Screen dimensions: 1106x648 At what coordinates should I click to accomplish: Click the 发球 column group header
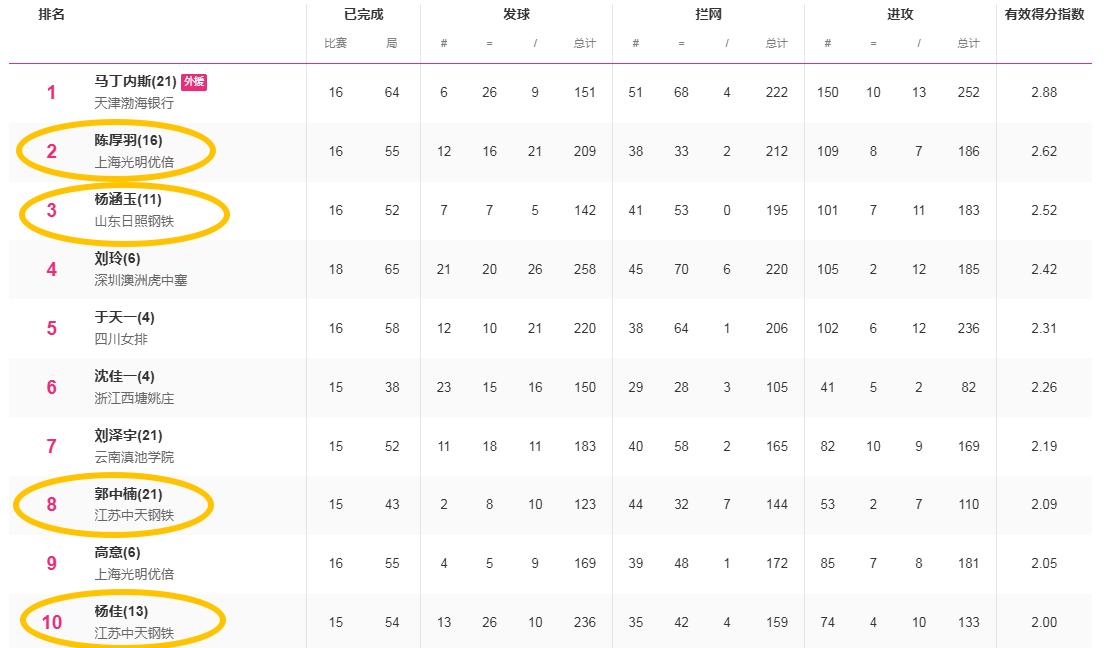click(516, 15)
